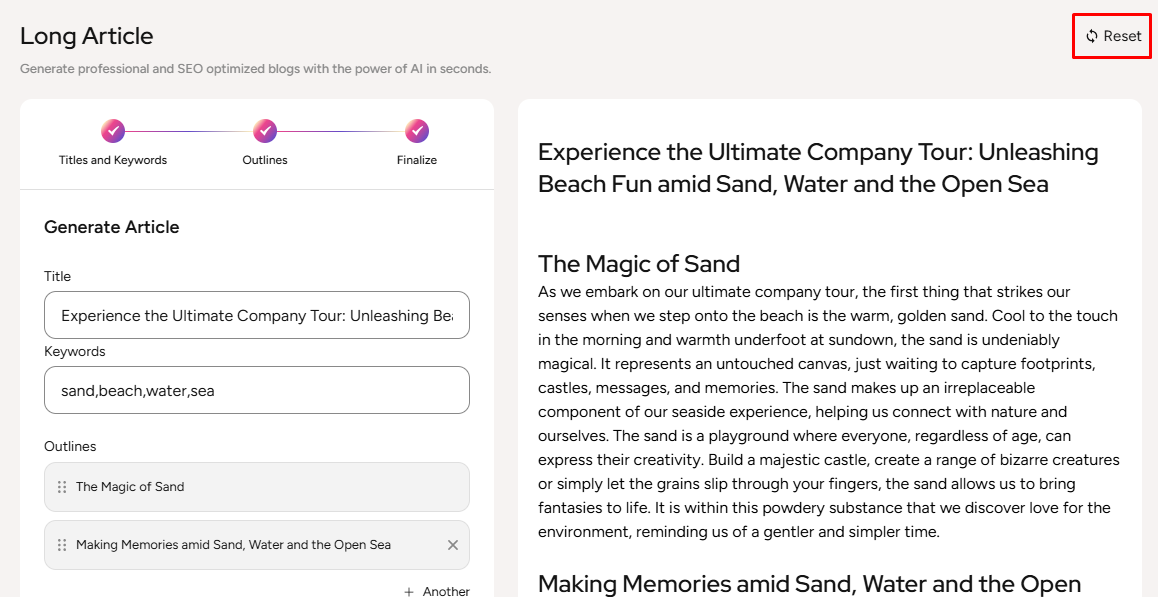The width and height of the screenshot is (1158, 597).
Task: Click The Magic of Sand heading in article preview
Action: click(x=639, y=264)
